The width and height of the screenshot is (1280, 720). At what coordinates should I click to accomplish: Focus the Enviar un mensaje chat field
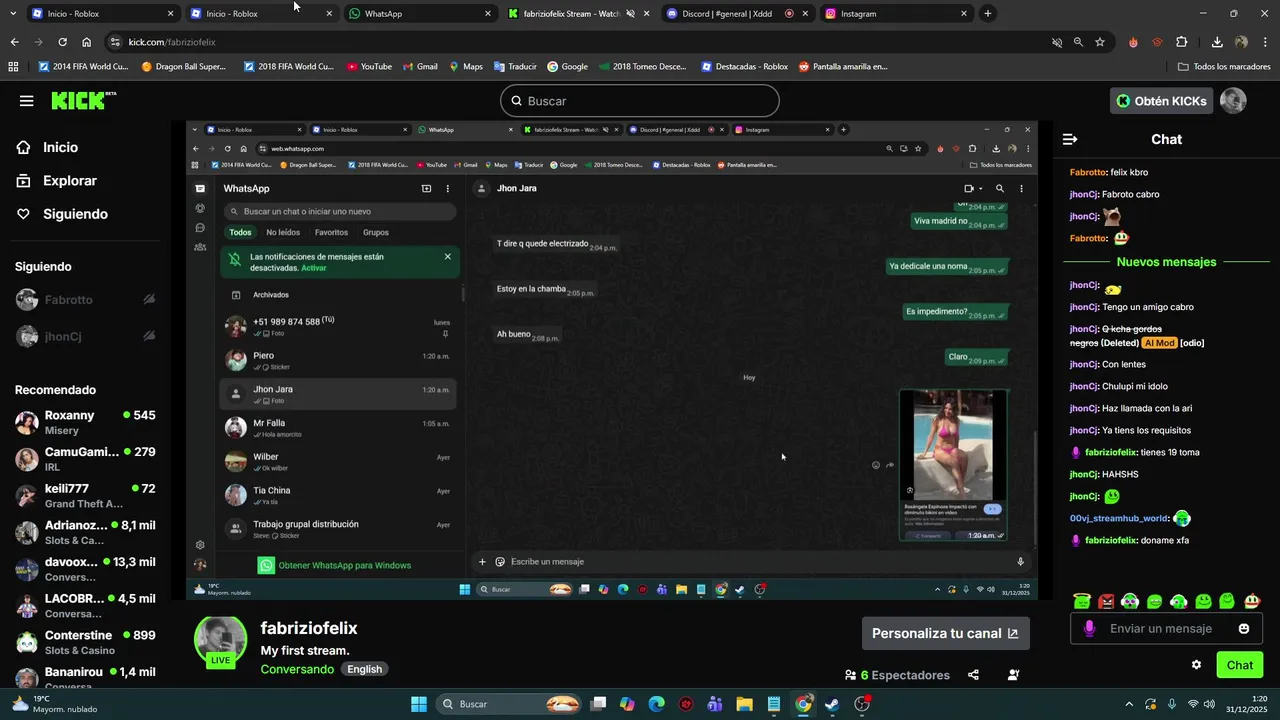point(1166,629)
